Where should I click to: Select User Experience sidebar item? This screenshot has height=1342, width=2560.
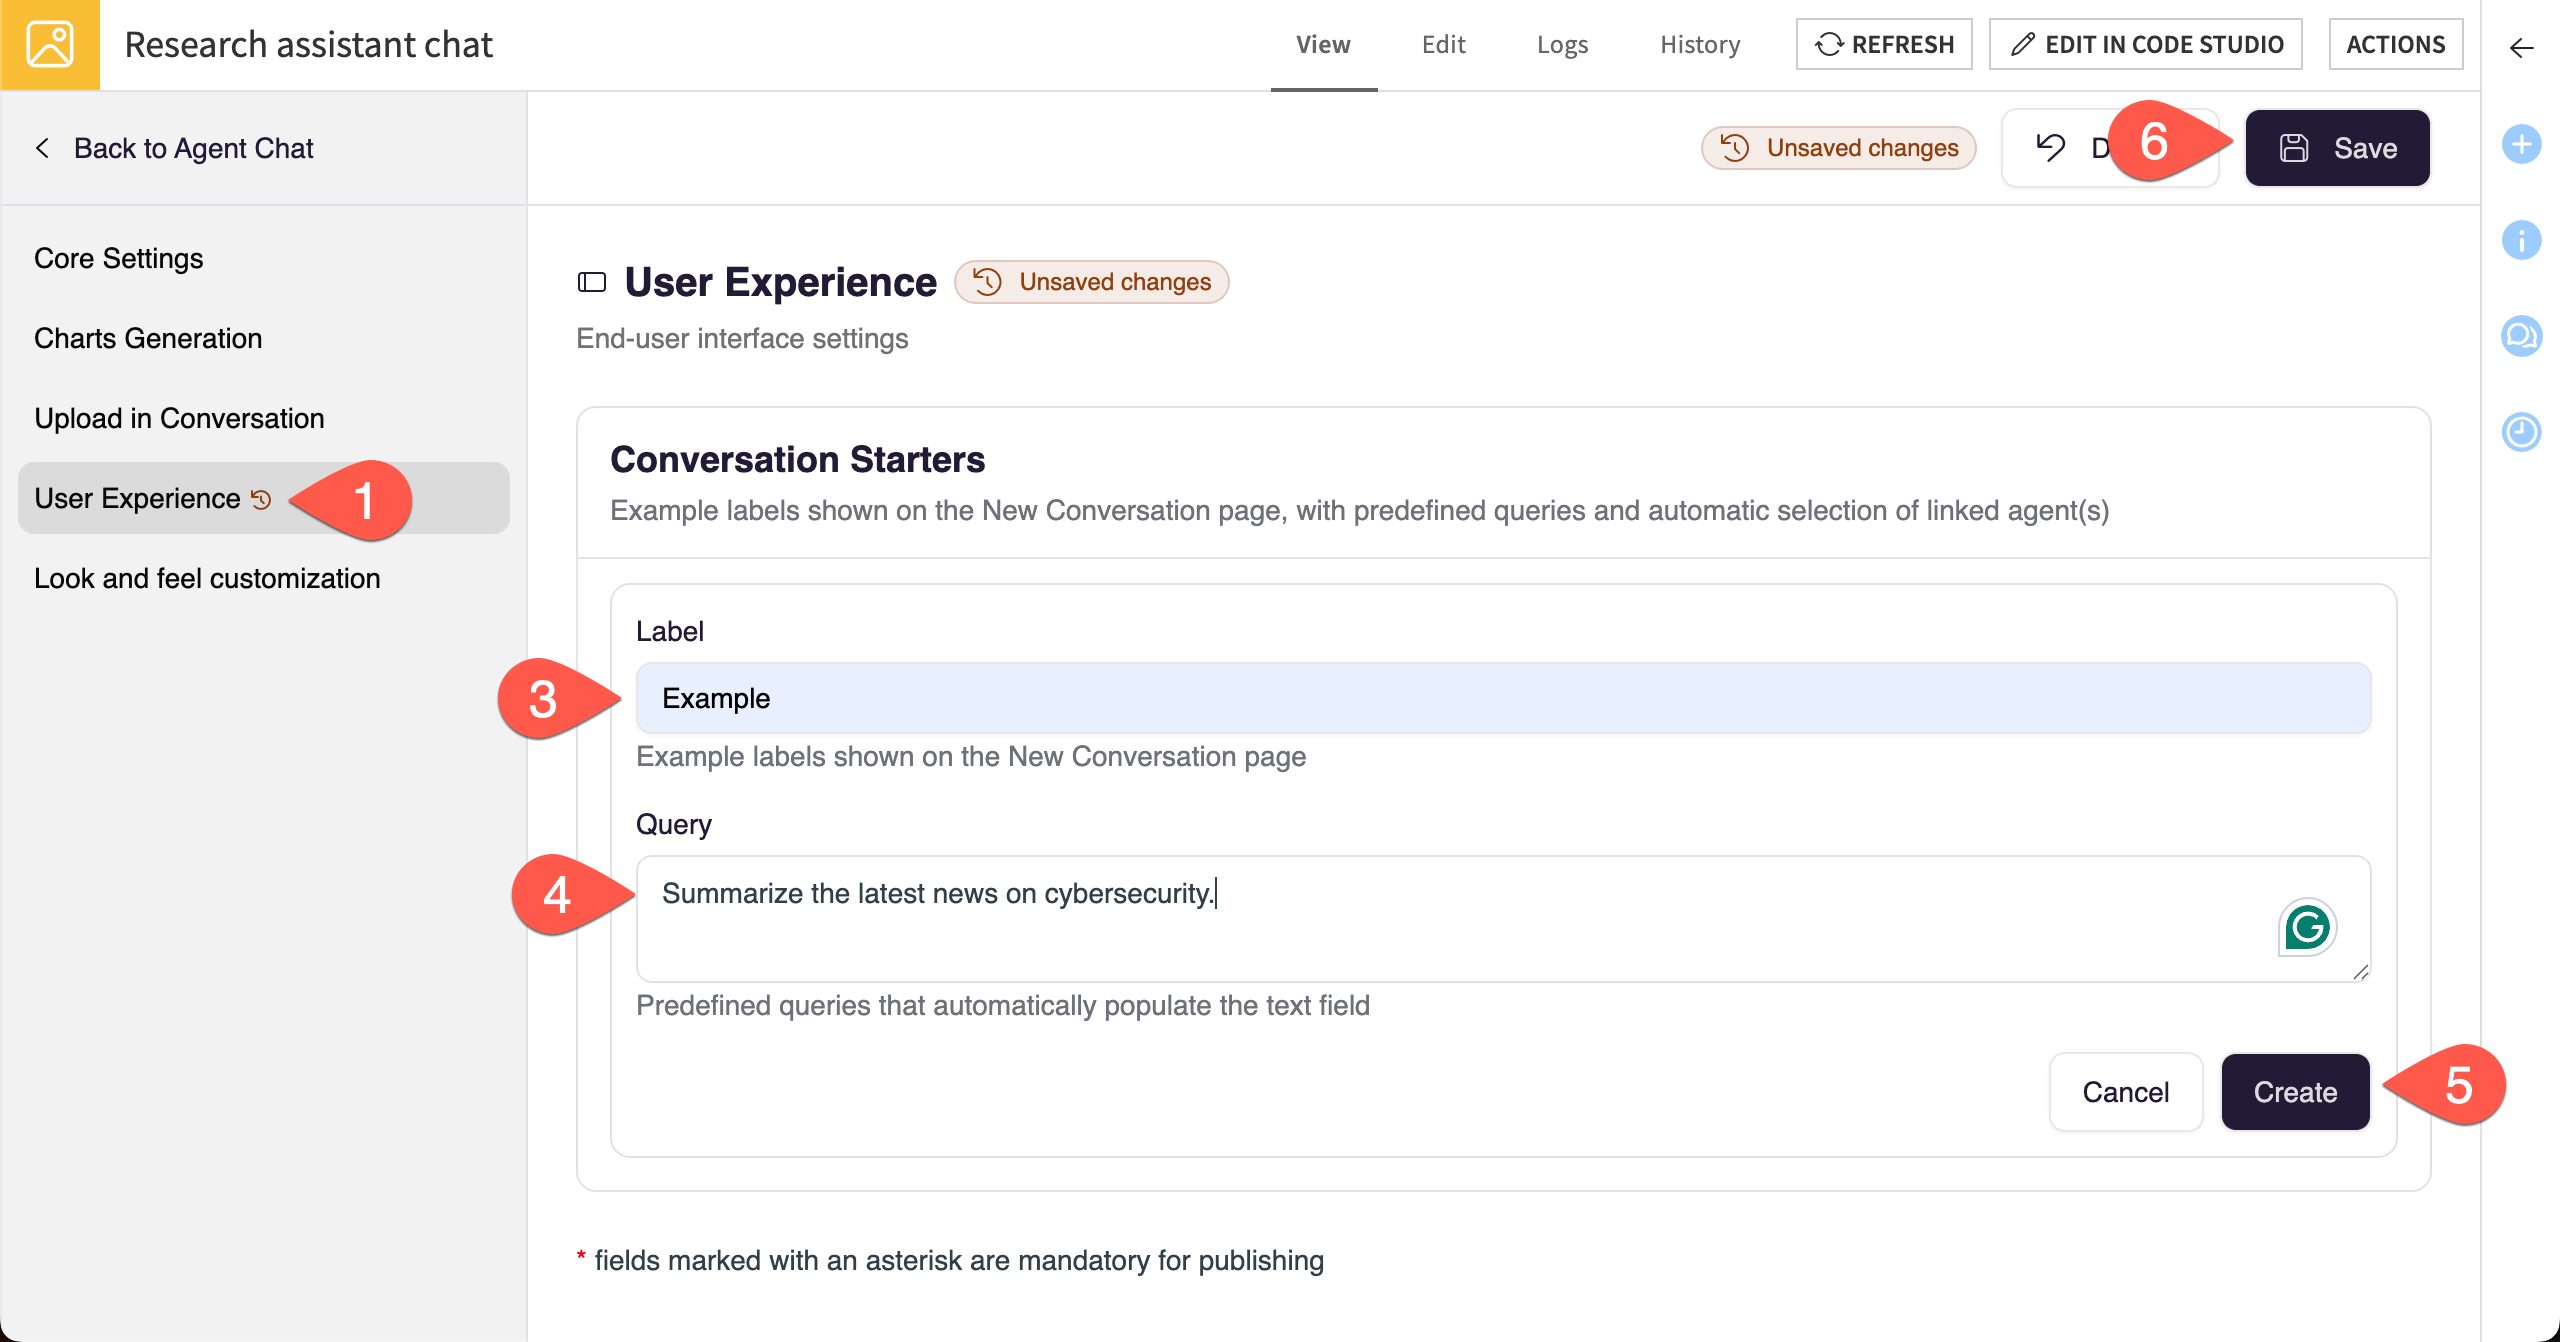click(x=264, y=498)
